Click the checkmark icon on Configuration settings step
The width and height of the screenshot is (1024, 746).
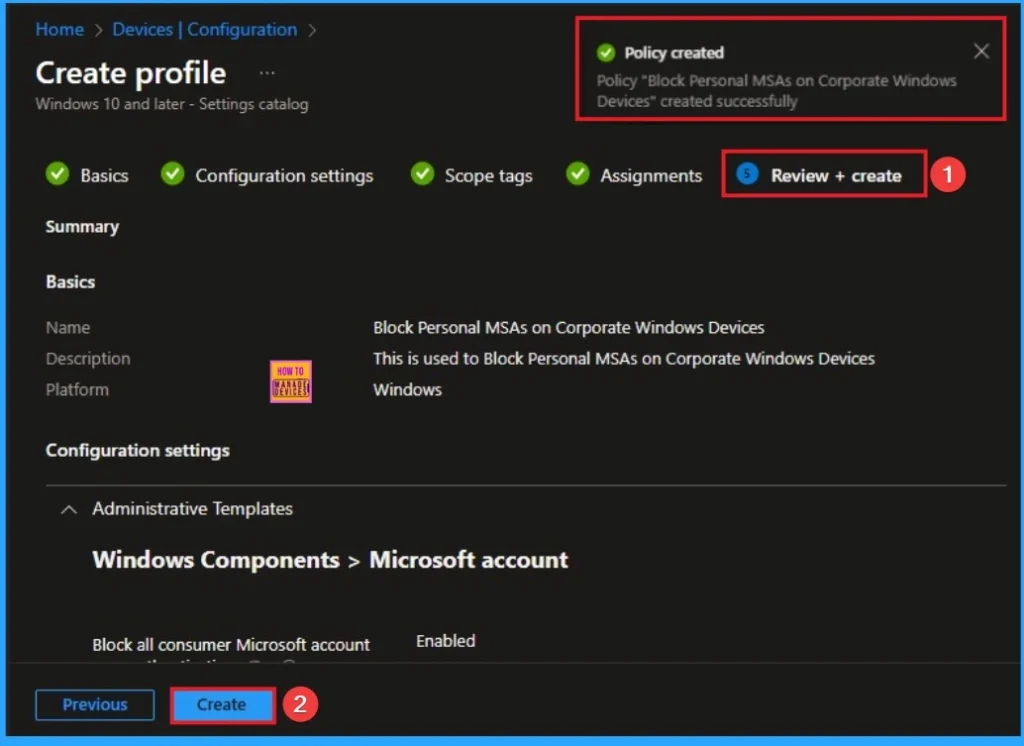(x=172, y=174)
